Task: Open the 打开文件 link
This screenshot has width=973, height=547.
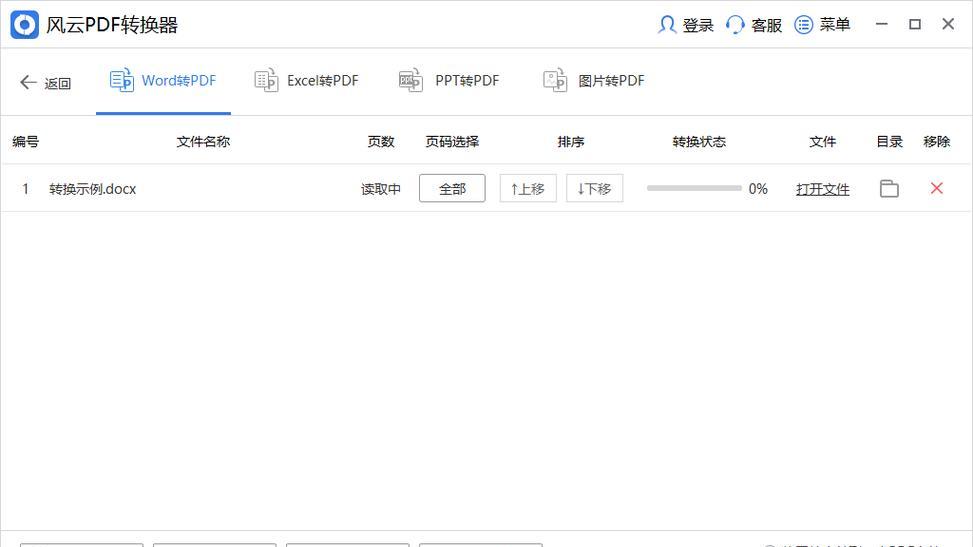Action: click(823, 189)
